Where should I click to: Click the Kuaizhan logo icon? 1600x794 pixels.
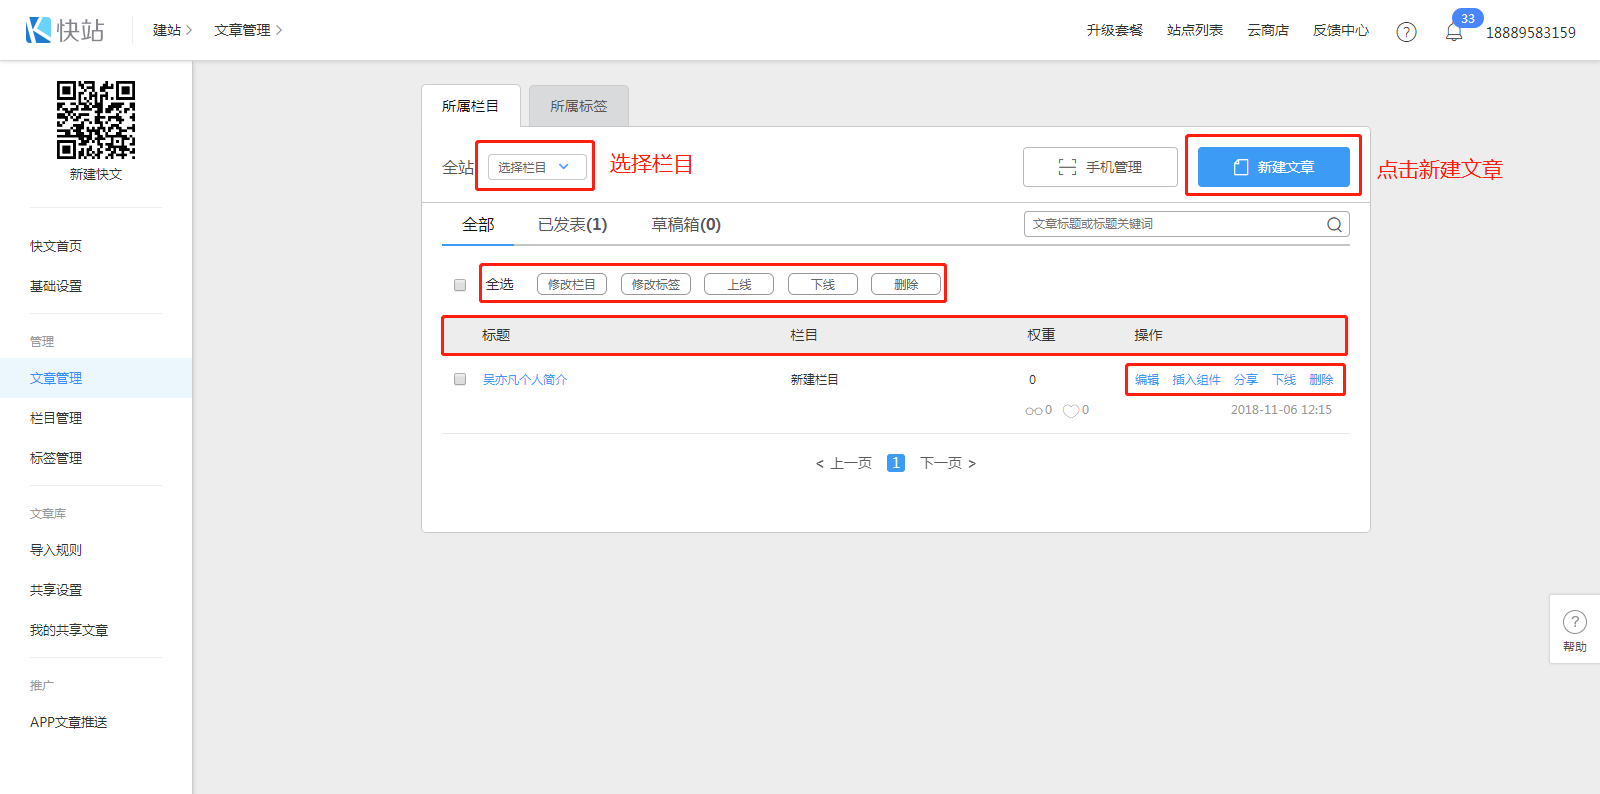pyautogui.click(x=39, y=30)
